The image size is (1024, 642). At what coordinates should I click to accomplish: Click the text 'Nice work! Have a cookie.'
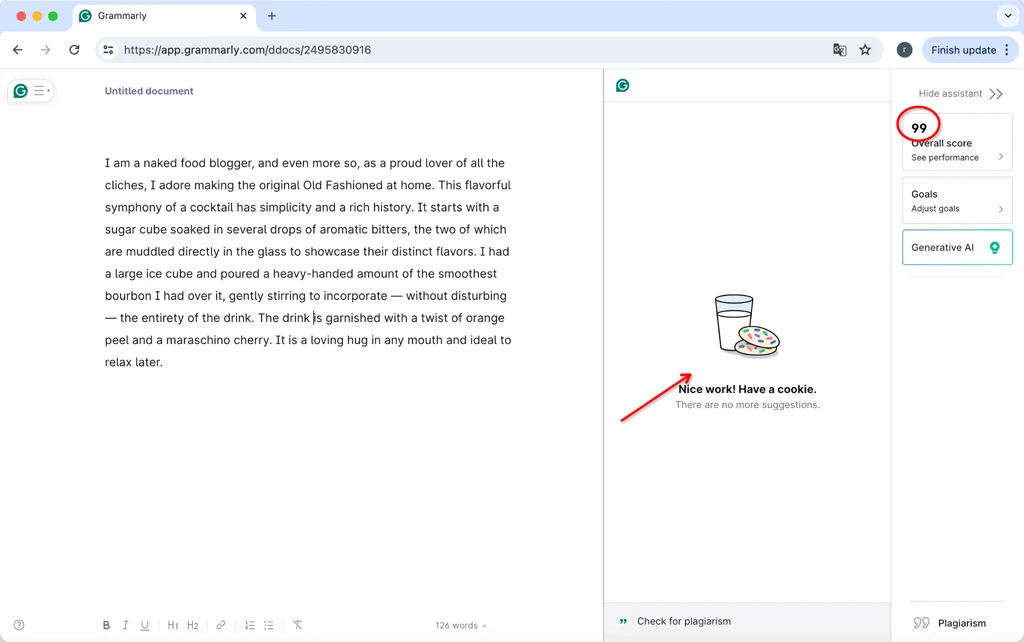pyautogui.click(x=747, y=389)
